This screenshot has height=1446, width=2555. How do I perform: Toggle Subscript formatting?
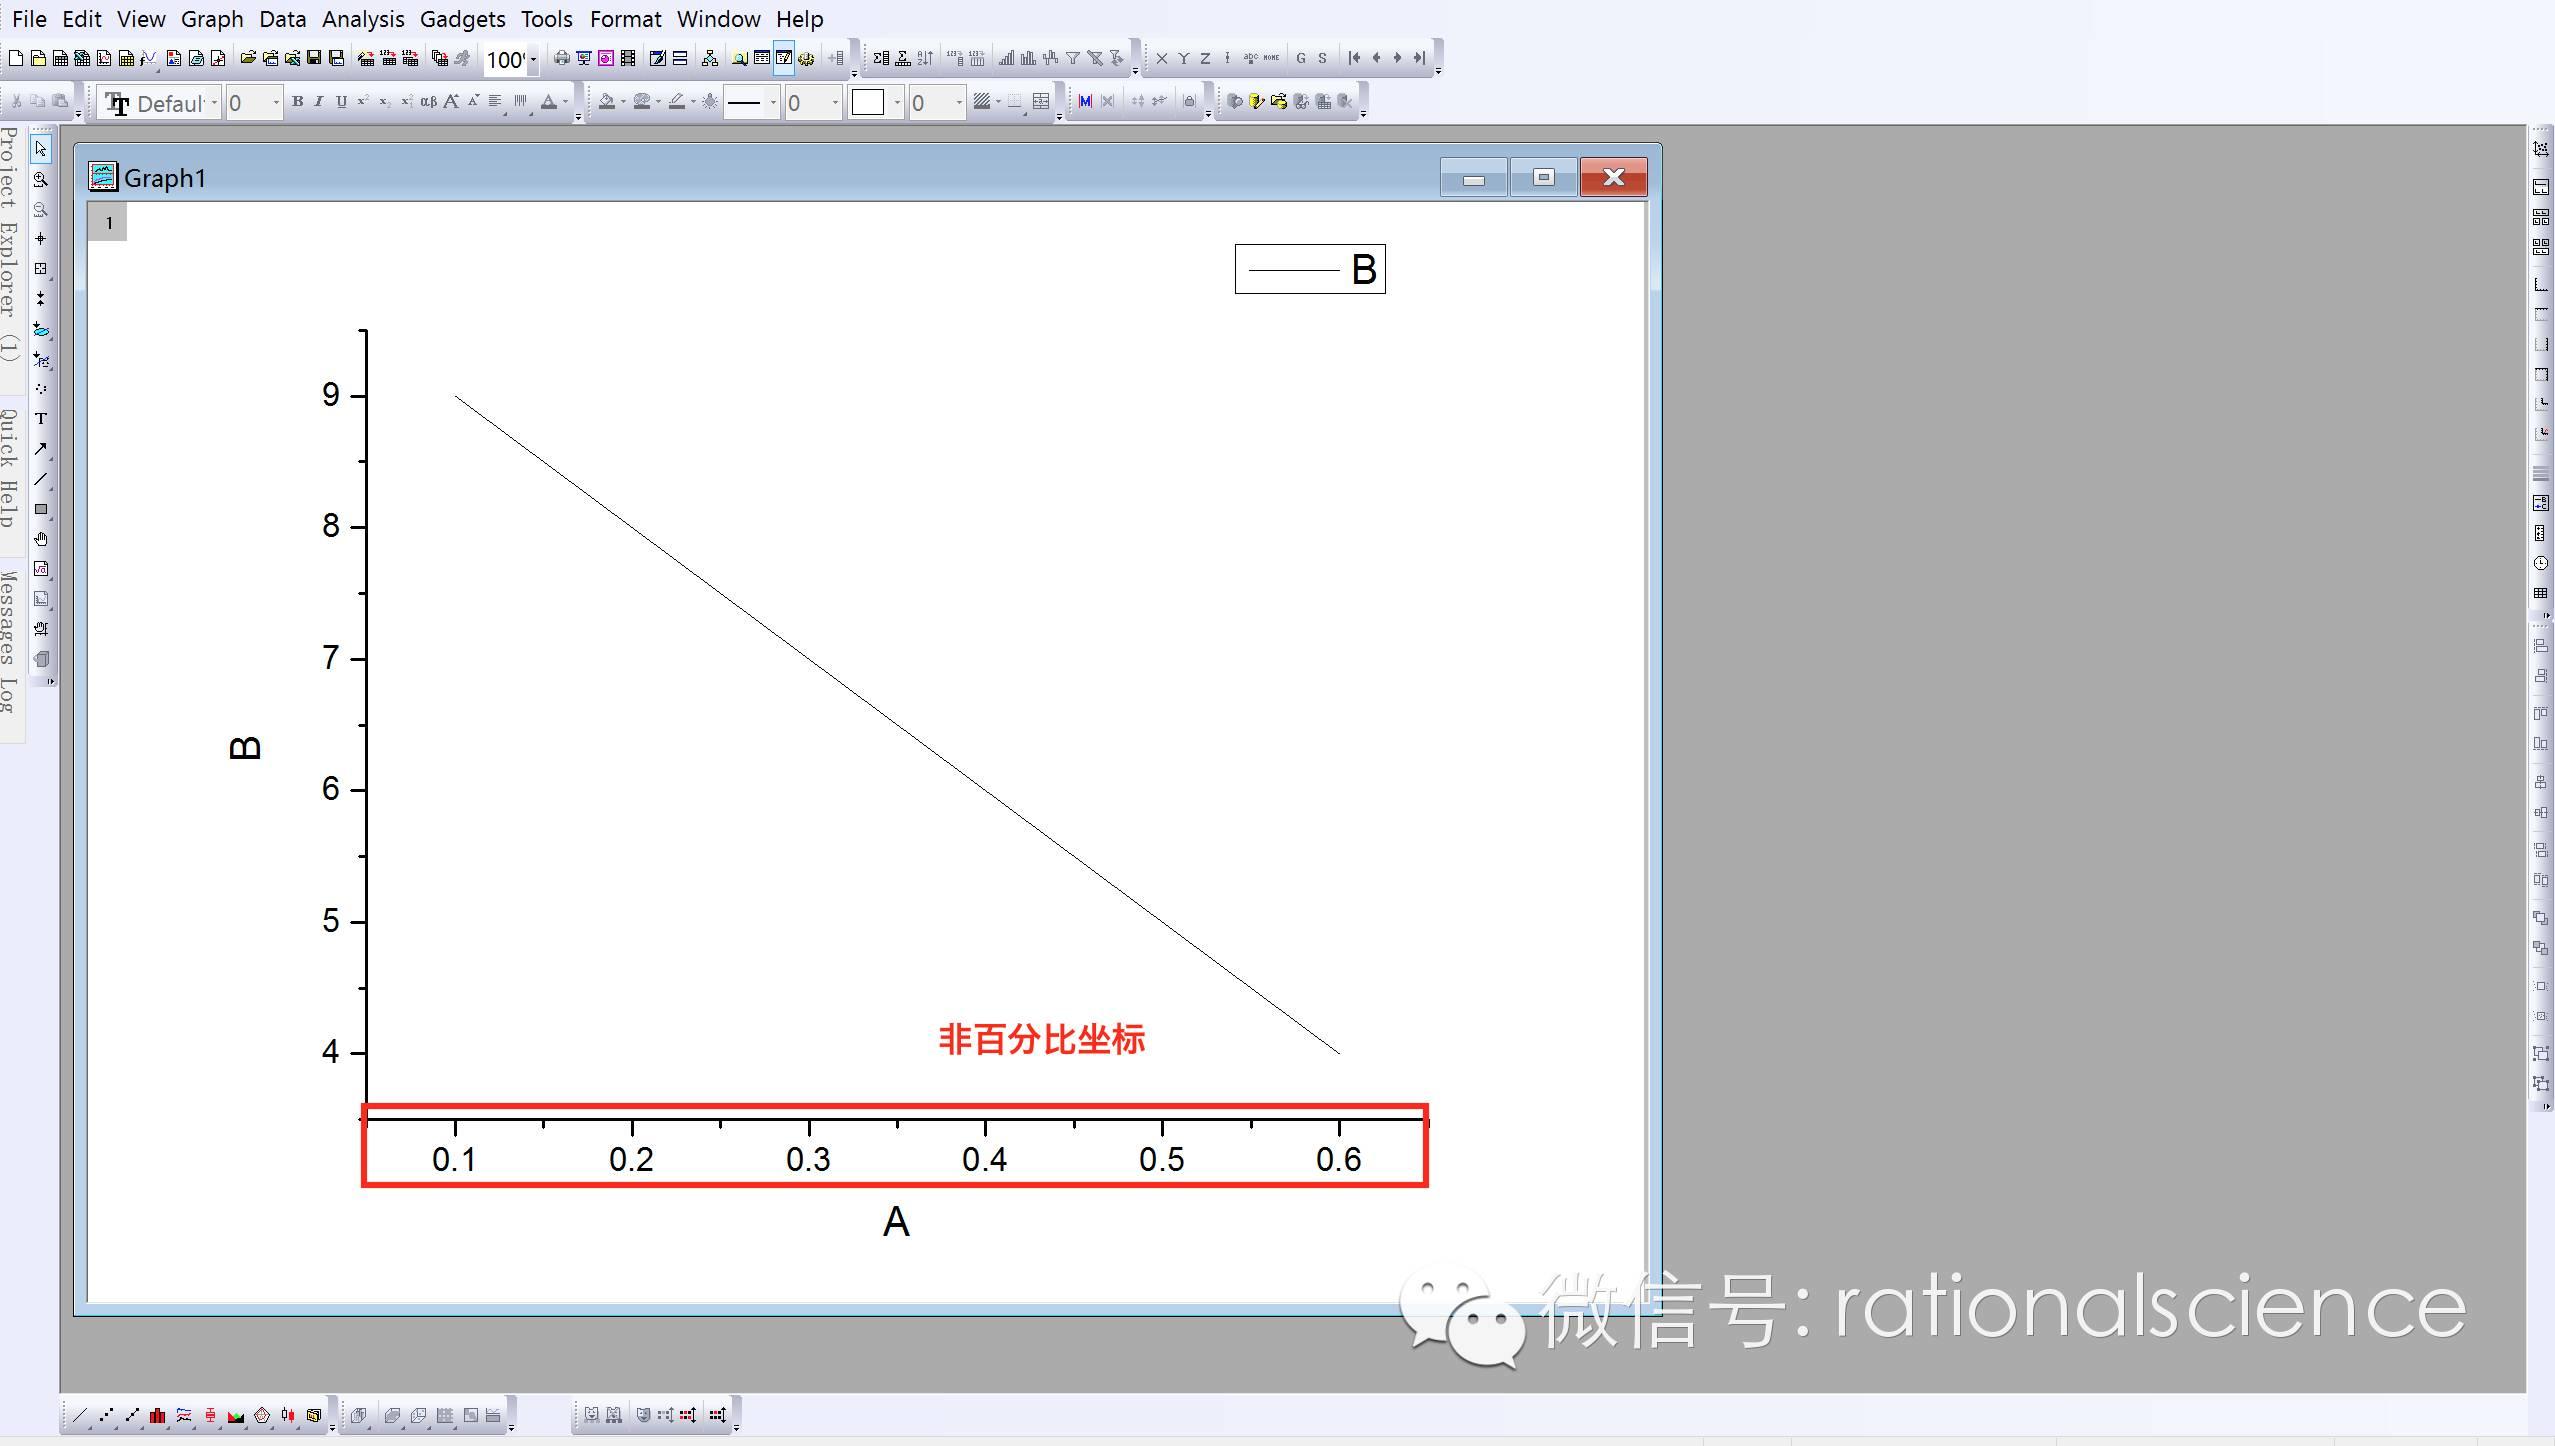[385, 101]
